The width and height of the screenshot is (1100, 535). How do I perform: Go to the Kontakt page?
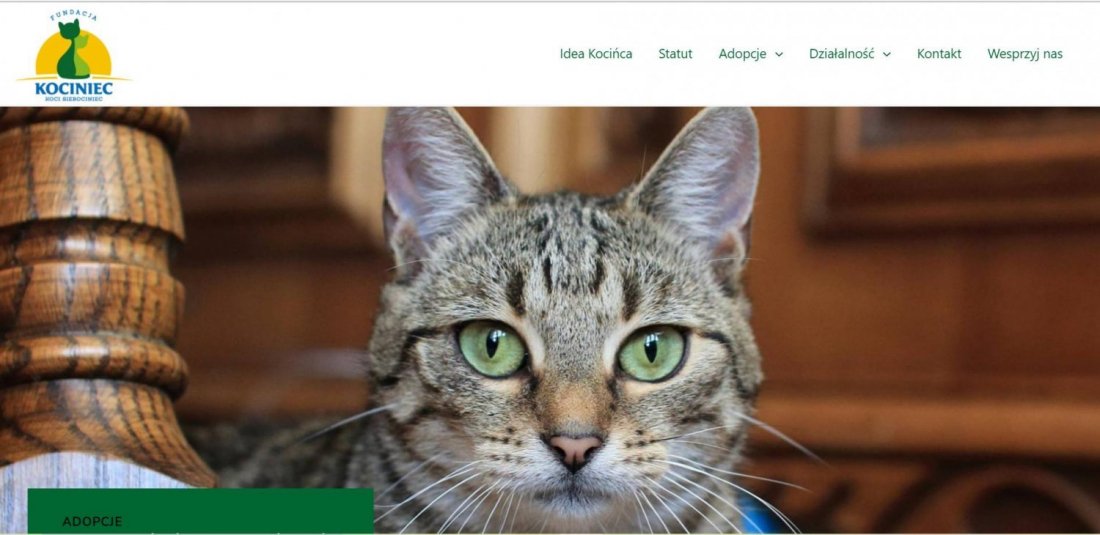click(x=939, y=54)
